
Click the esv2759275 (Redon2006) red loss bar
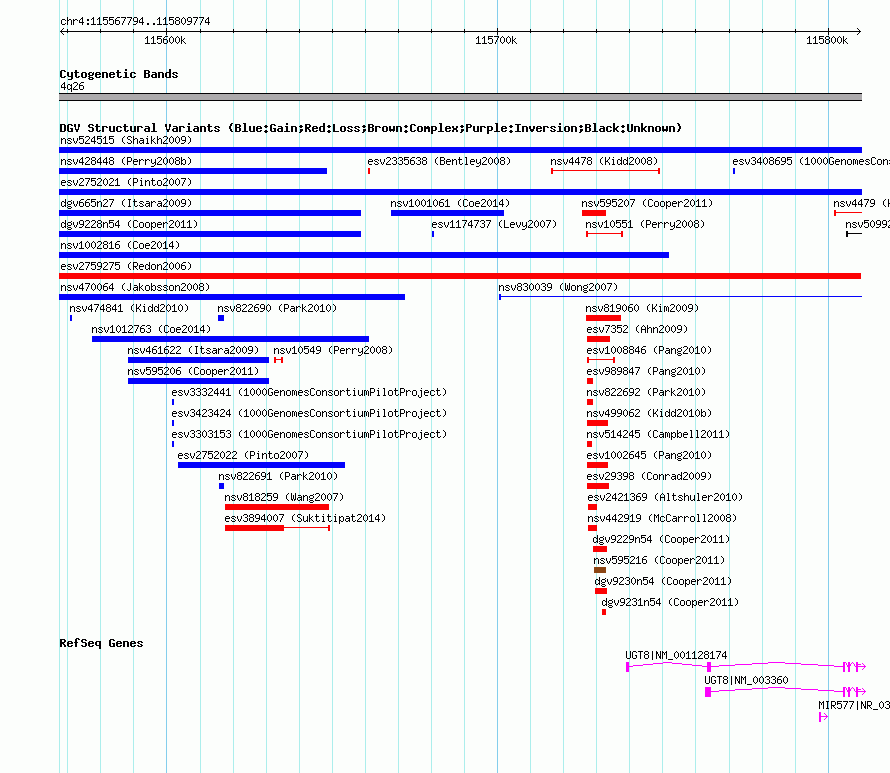point(460,276)
